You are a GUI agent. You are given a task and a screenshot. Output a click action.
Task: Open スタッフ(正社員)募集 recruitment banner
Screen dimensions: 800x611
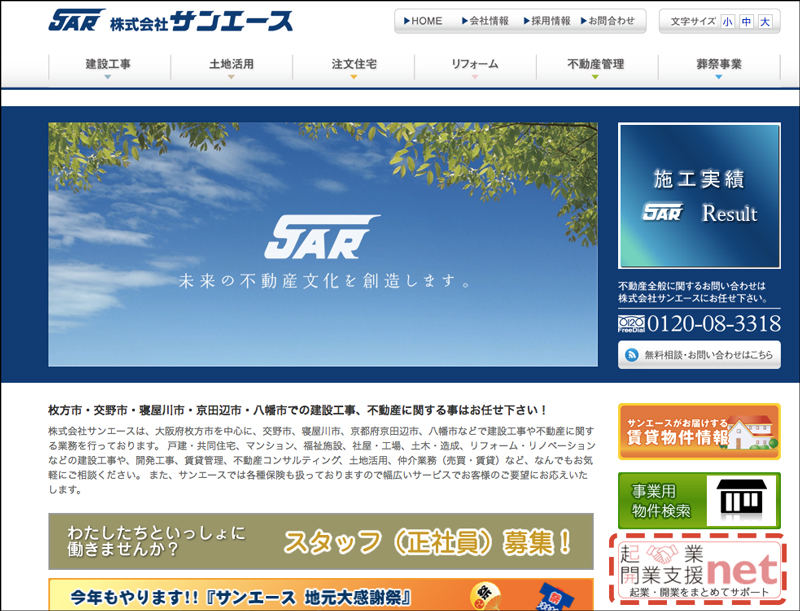click(320, 541)
